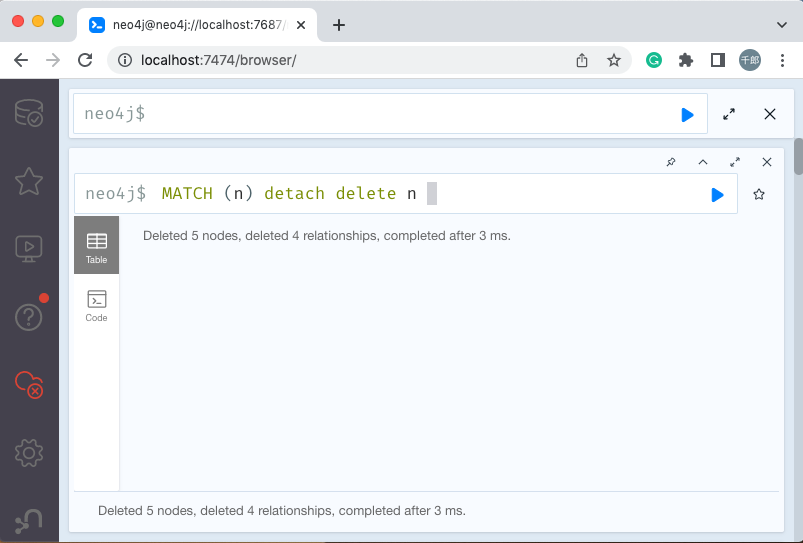Select the neo4j@neo4j browser tab
Viewport: 803px width, 543px height.
(197, 25)
